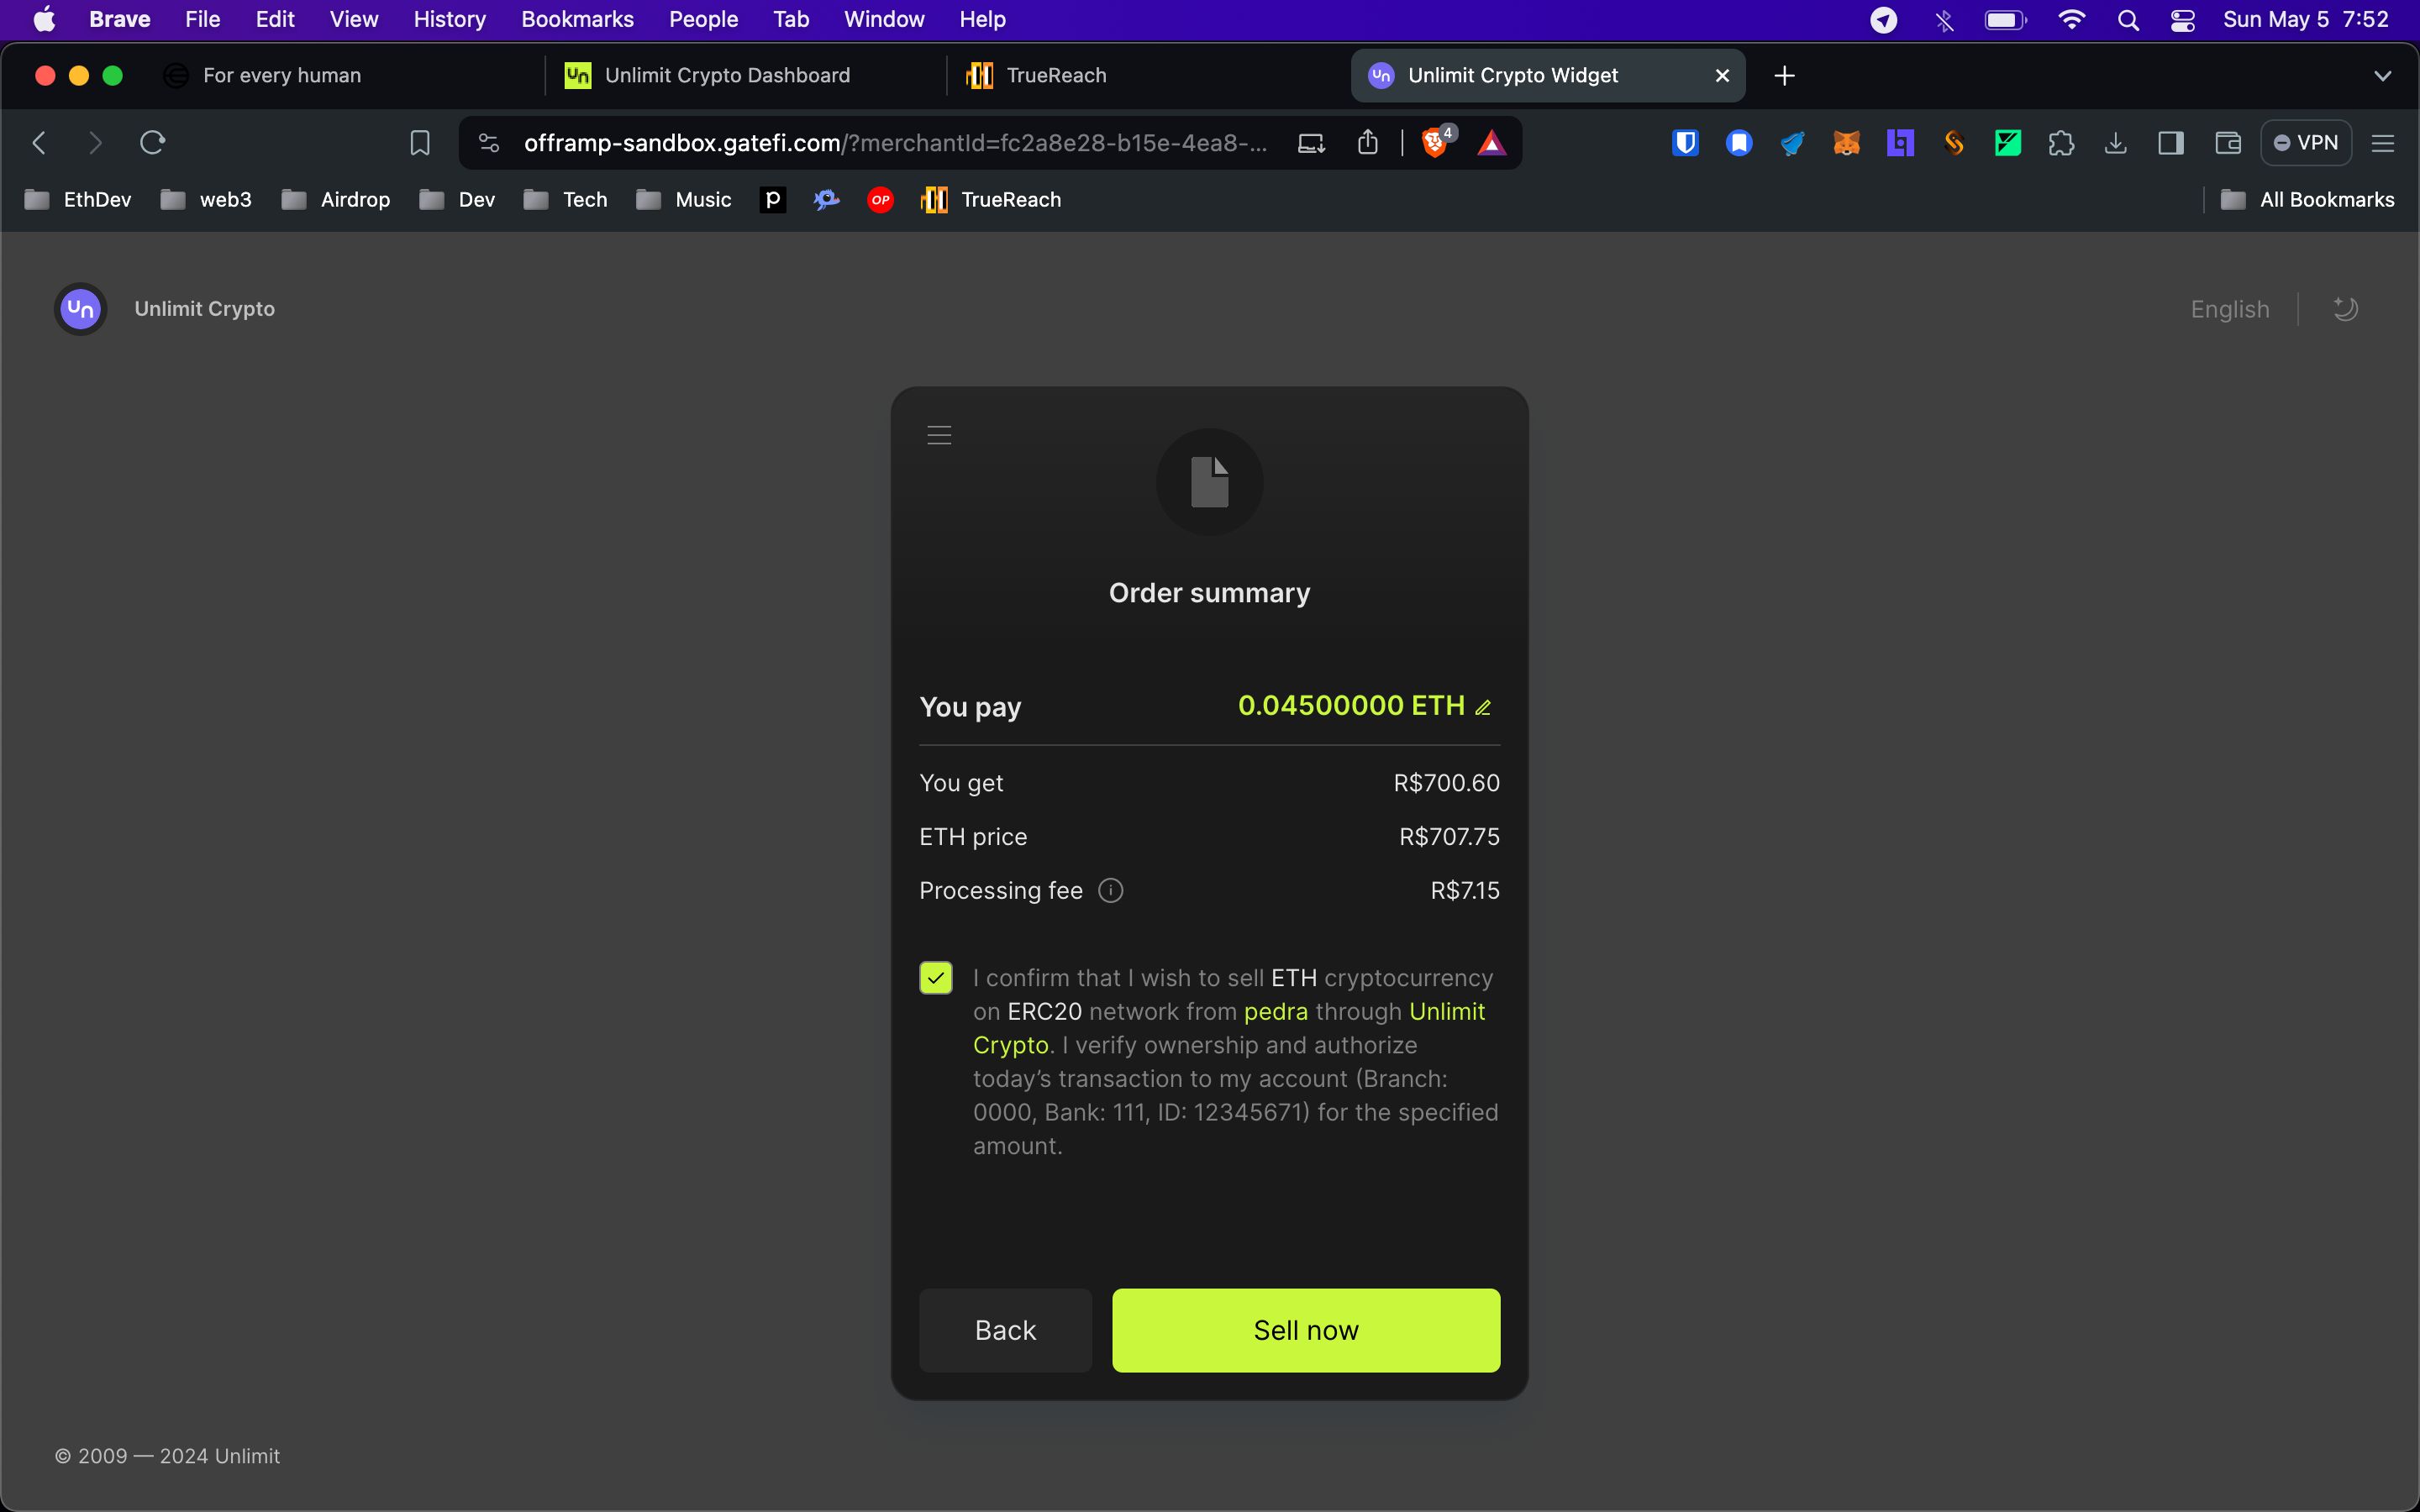The width and height of the screenshot is (2420, 1512).
Task: Open the Brave app menu
Action: click(119, 19)
